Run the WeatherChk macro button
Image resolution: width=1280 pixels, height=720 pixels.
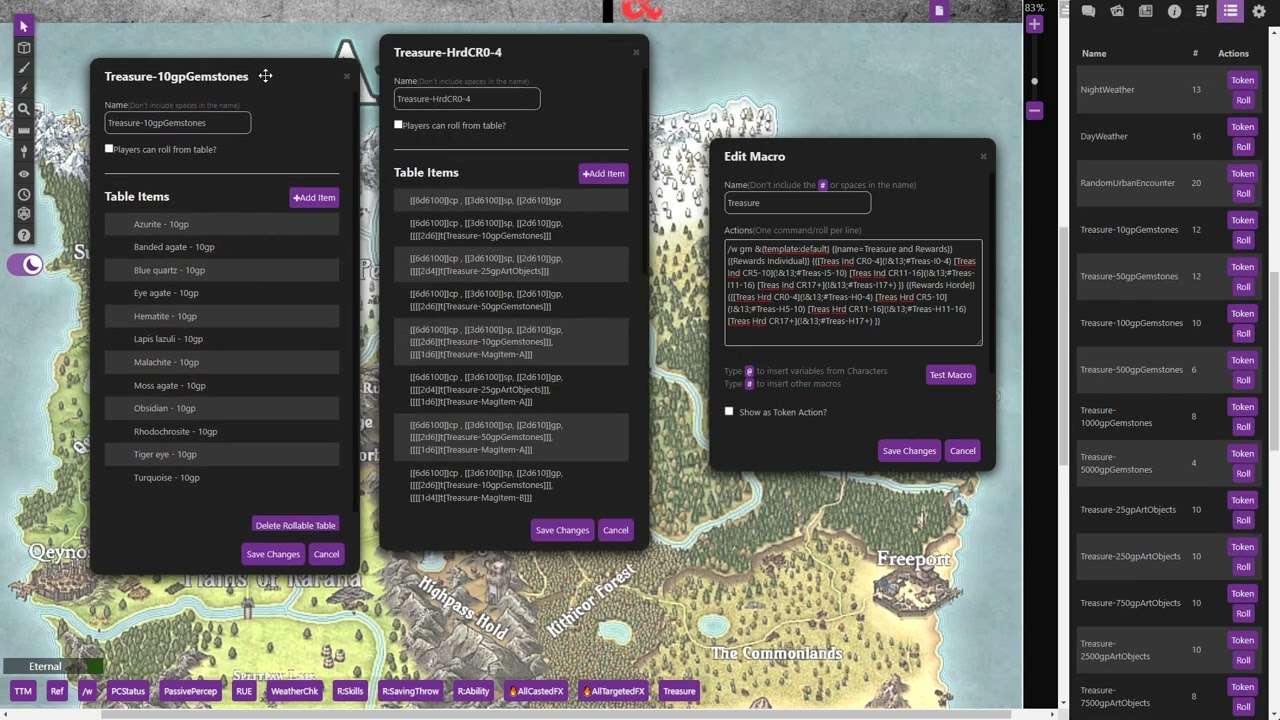[294, 691]
